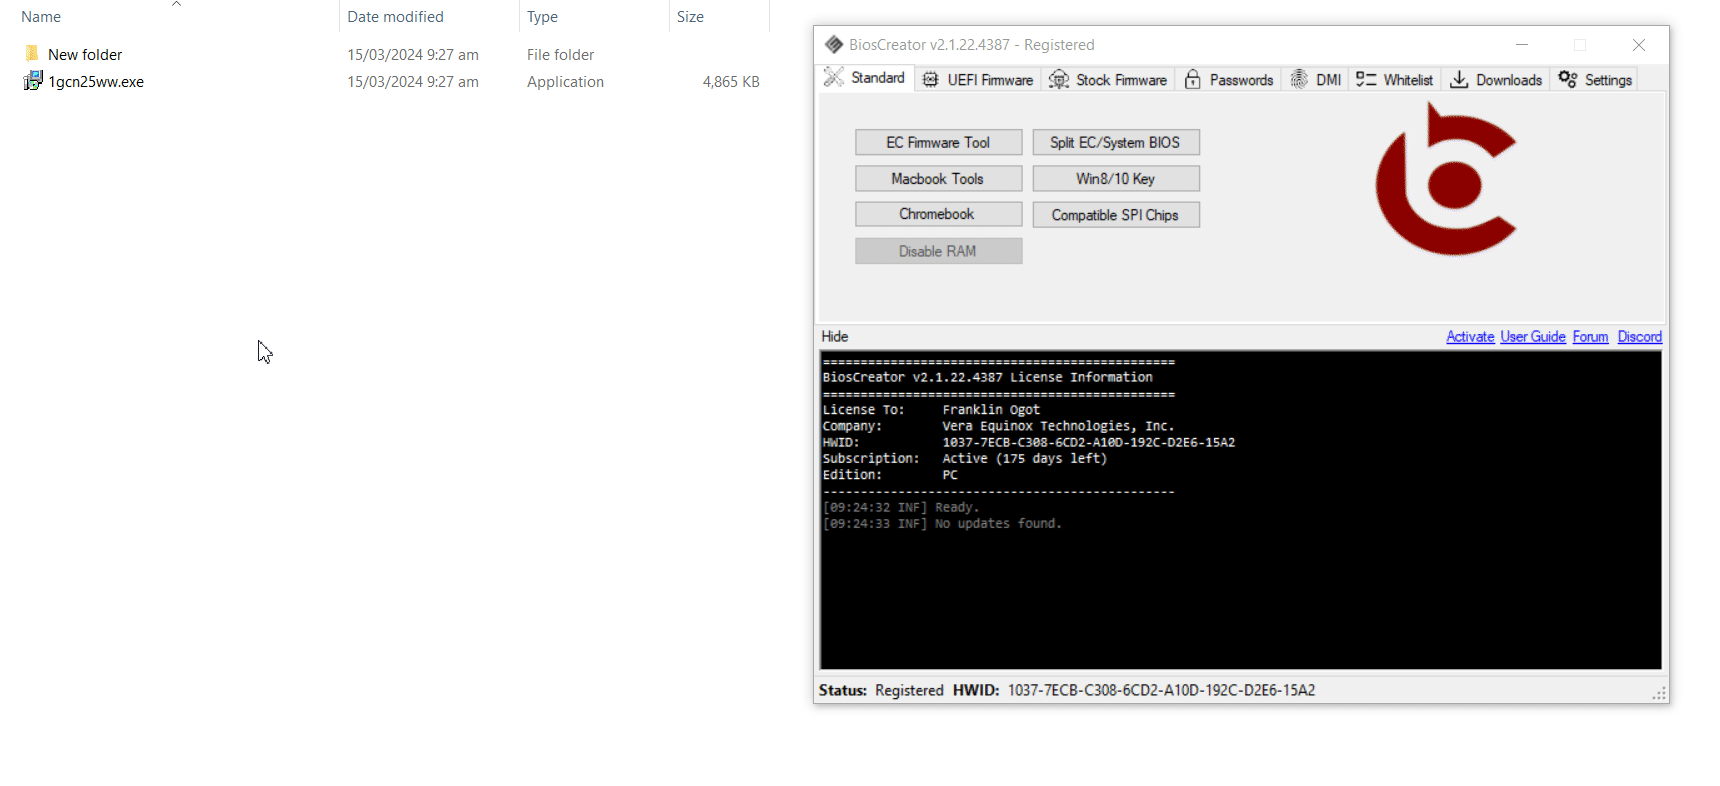The image size is (1720, 786).
Task: Click the Downloads arrow icon
Action: pyautogui.click(x=1459, y=79)
